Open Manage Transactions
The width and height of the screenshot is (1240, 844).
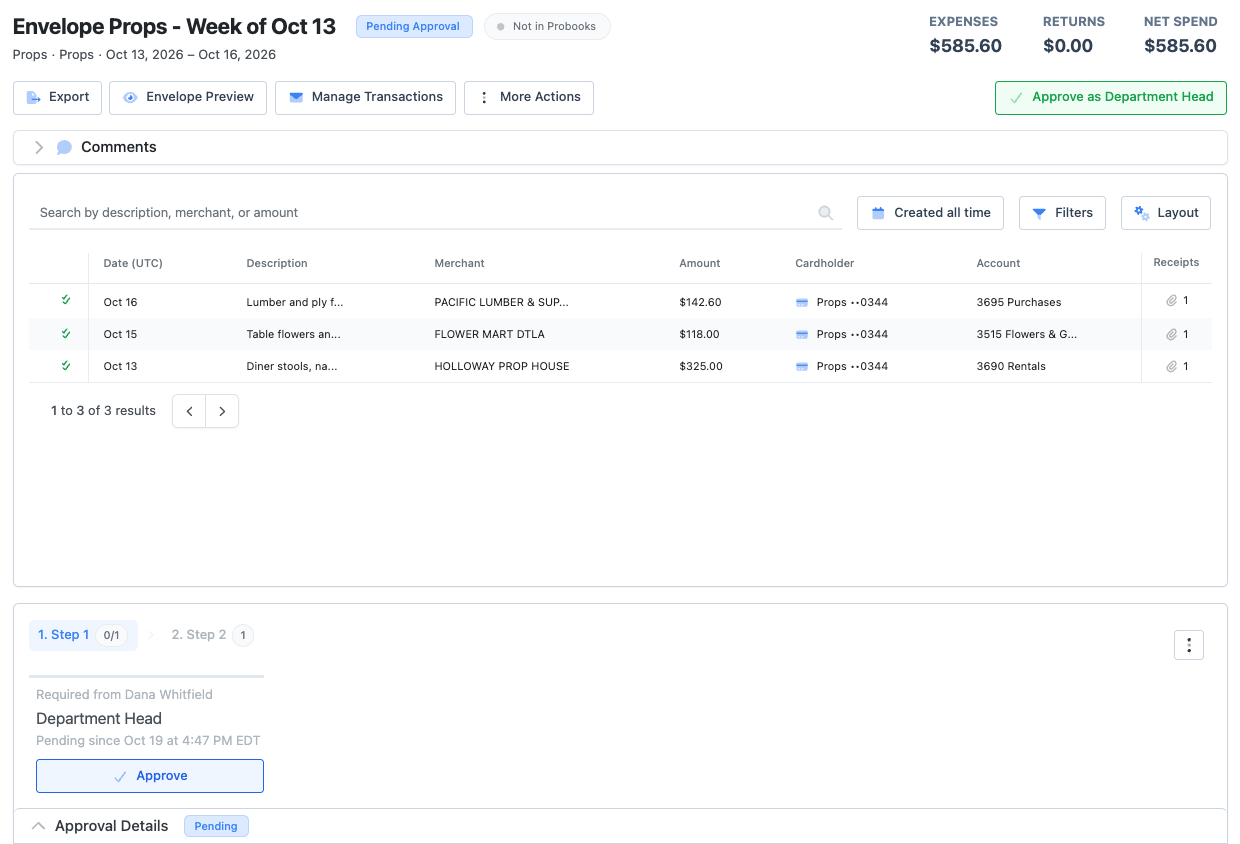tap(365, 98)
